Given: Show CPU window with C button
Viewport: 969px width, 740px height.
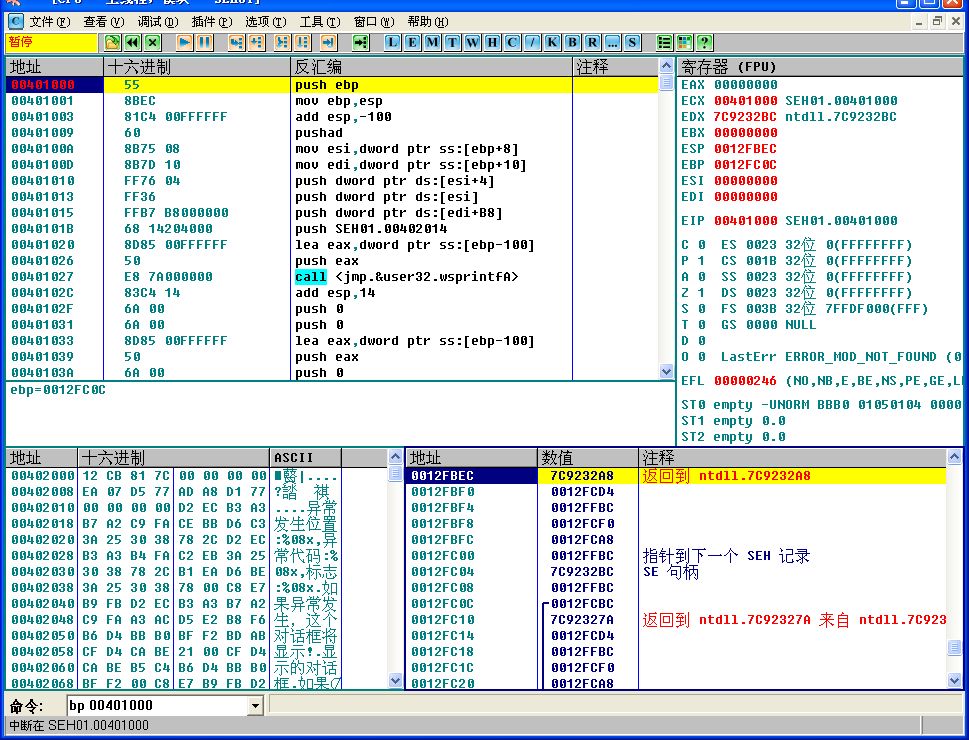Looking at the screenshot, I should coord(512,43).
